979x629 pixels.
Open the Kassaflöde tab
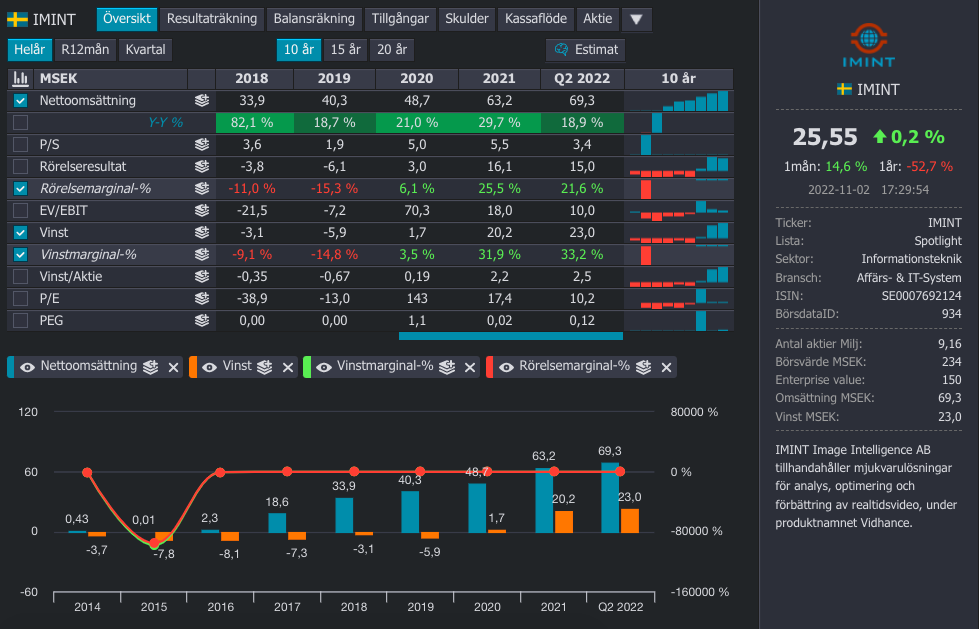[536, 19]
